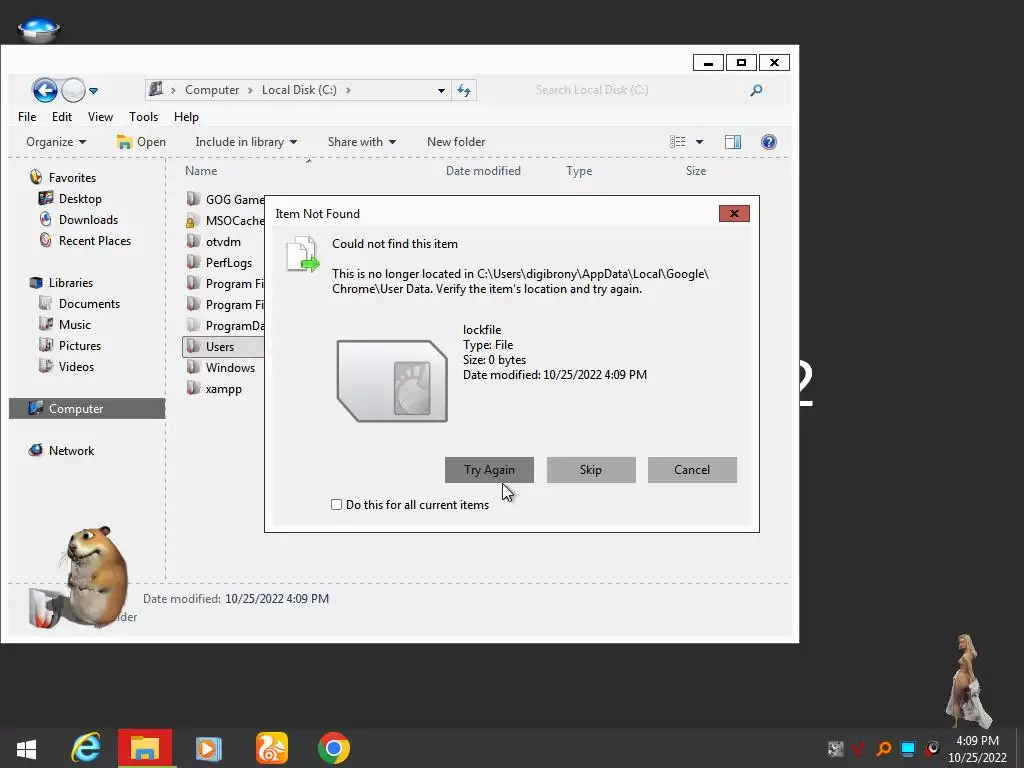This screenshot has width=1024, height=768.
Task: Expand the Organize dropdown
Action: coord(56,142)
